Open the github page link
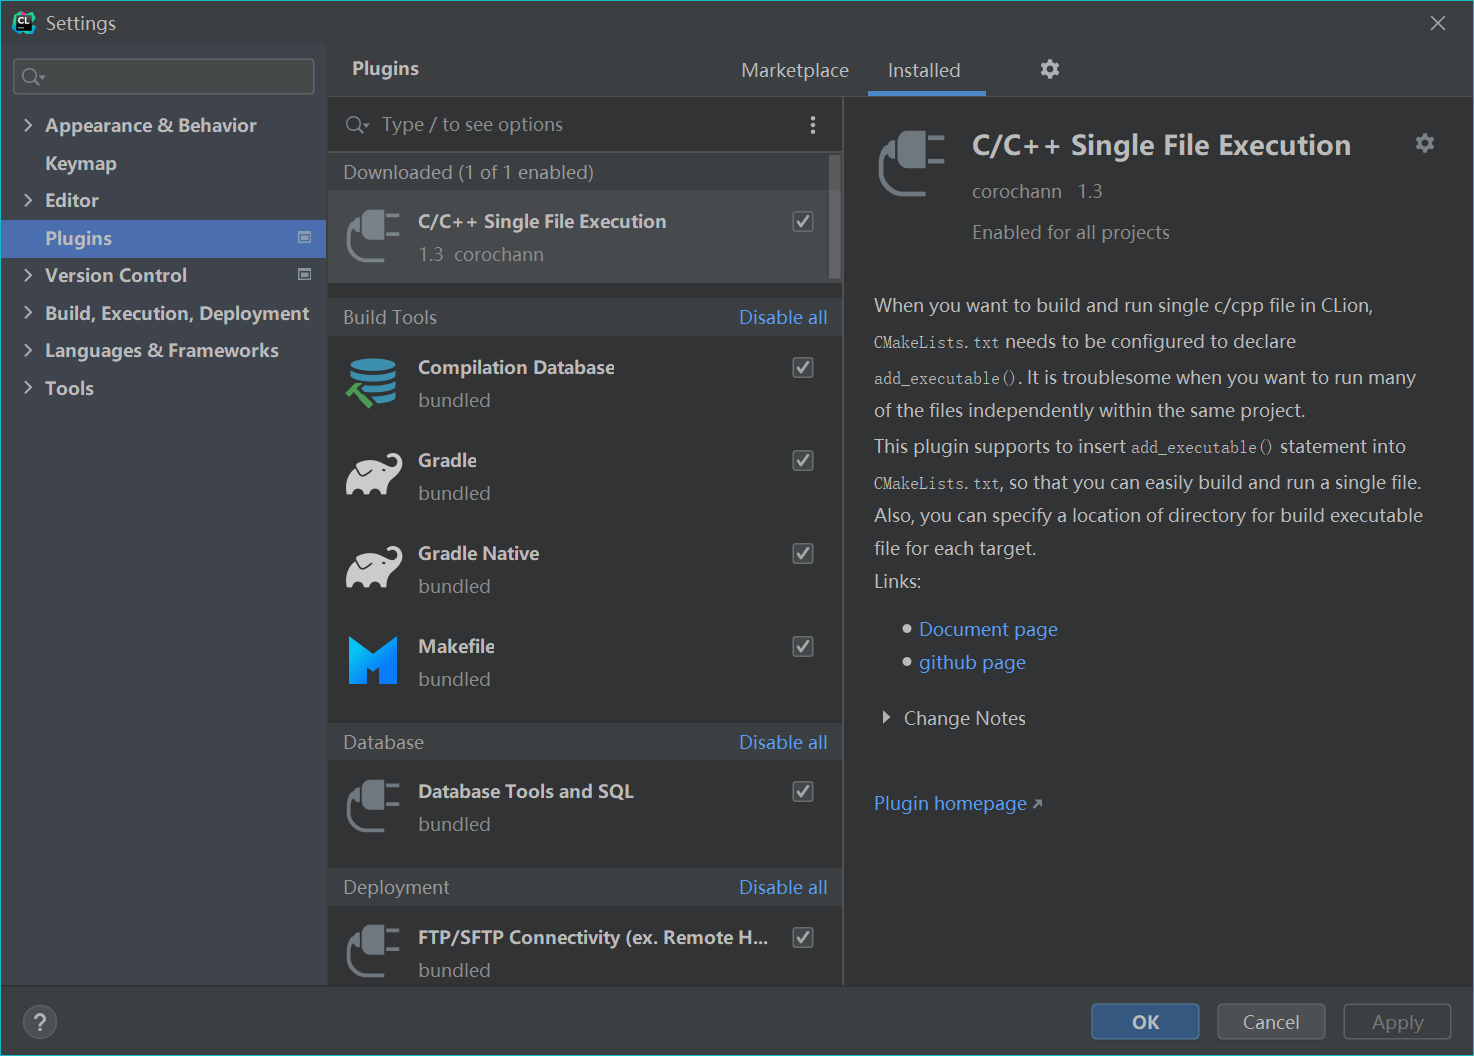Image resolution: width=1474 pixels, height=1056 pixels. [972, 662]
